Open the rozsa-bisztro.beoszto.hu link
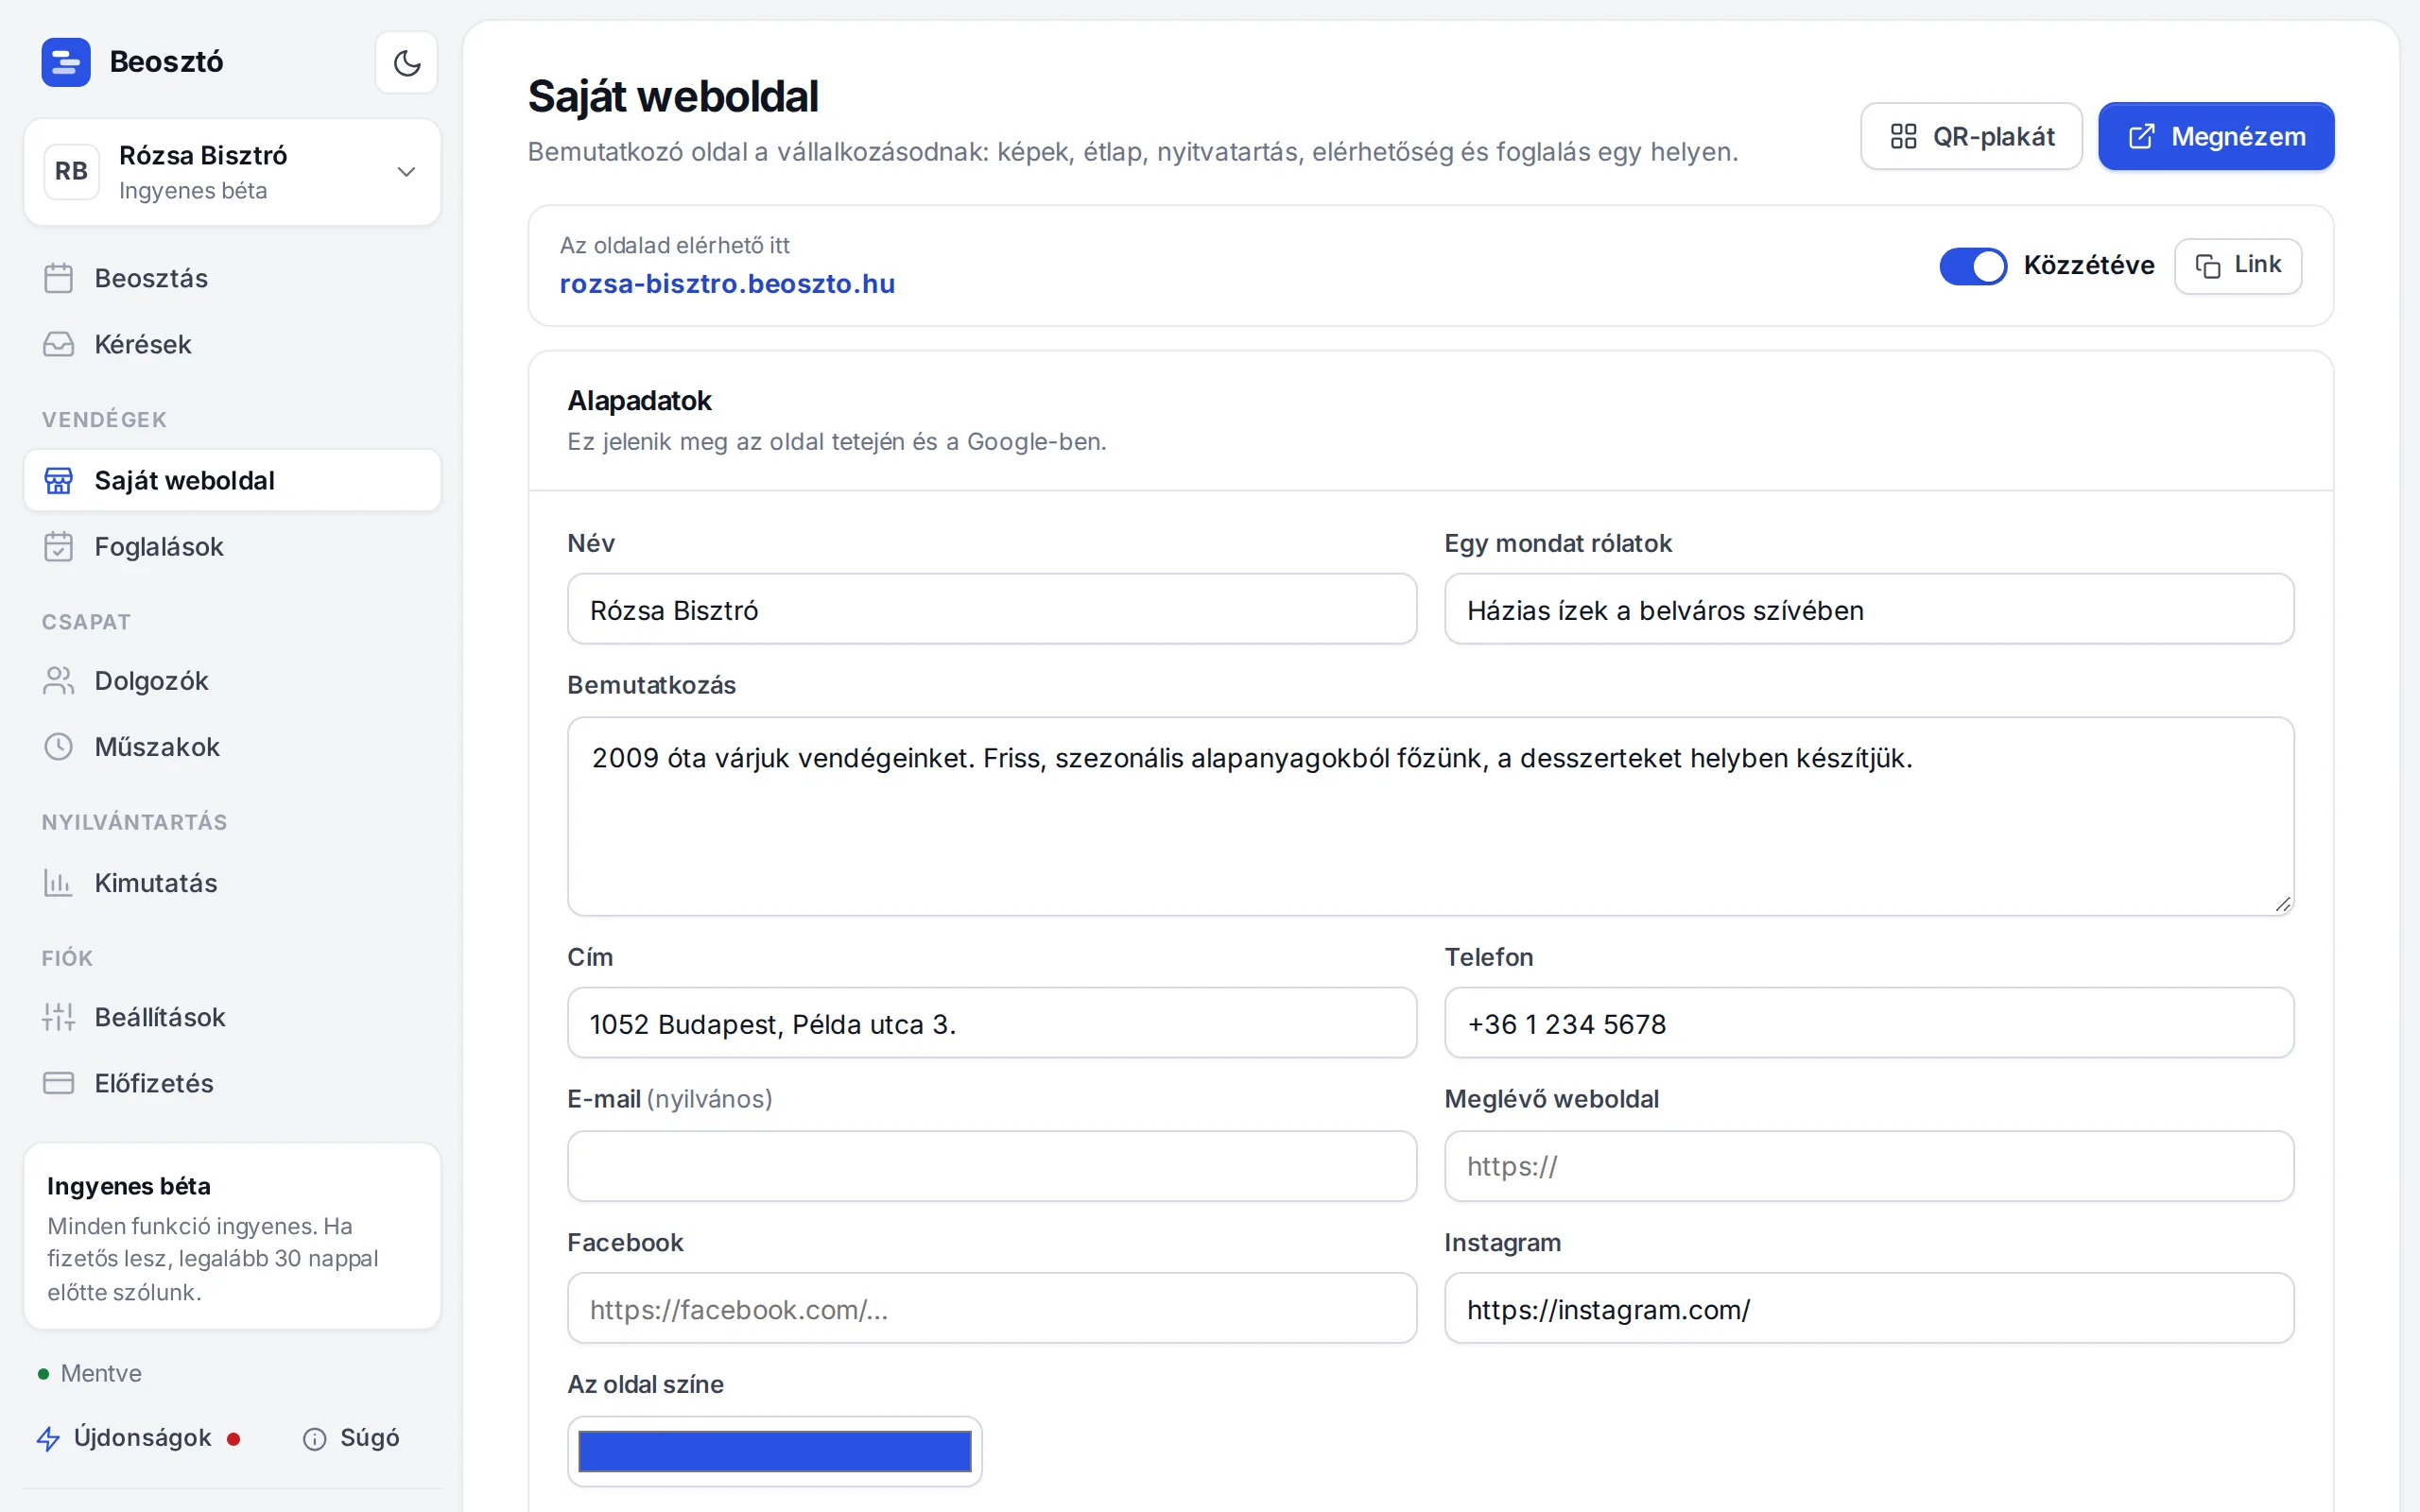2420x1512 pixels. tap(727, 284)
